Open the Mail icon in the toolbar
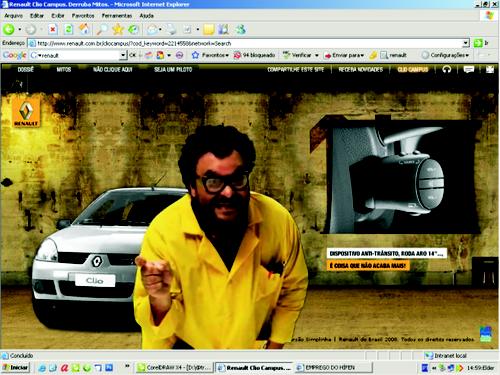The width and height of the screenshot is (500, 375). pos(152,29)
